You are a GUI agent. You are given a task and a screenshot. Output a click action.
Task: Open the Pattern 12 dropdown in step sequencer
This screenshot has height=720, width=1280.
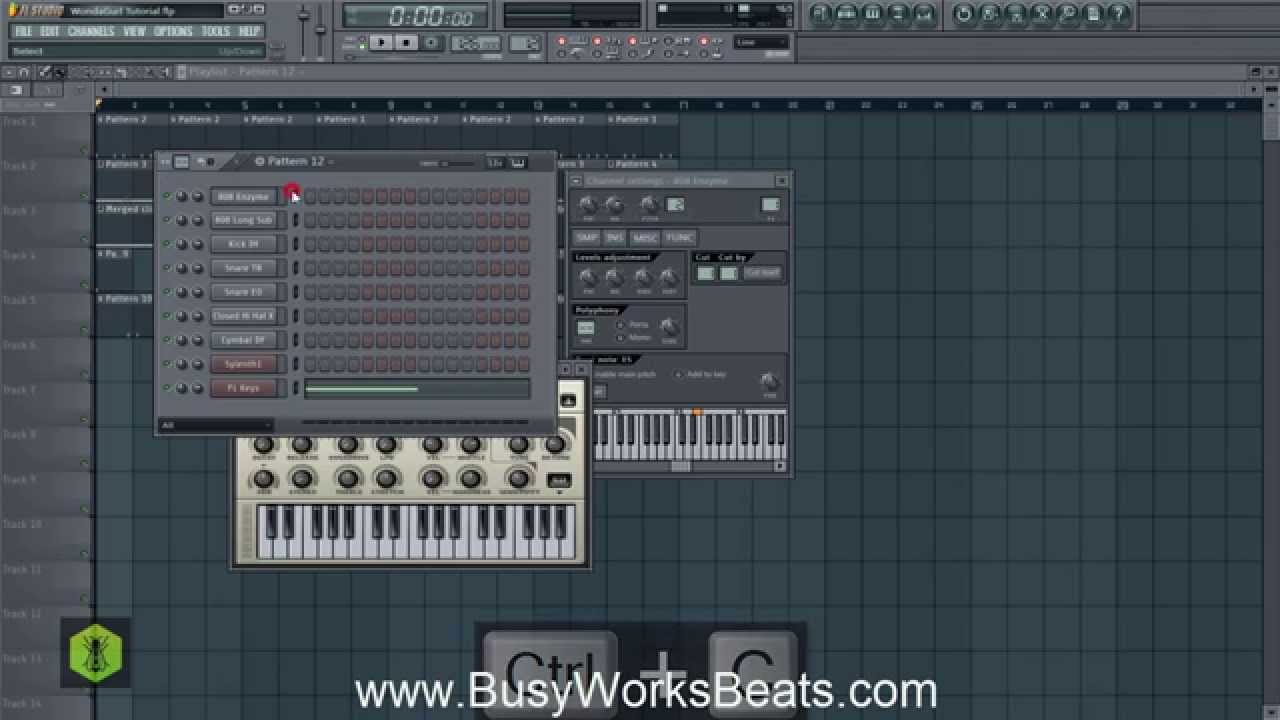(295, 161)
